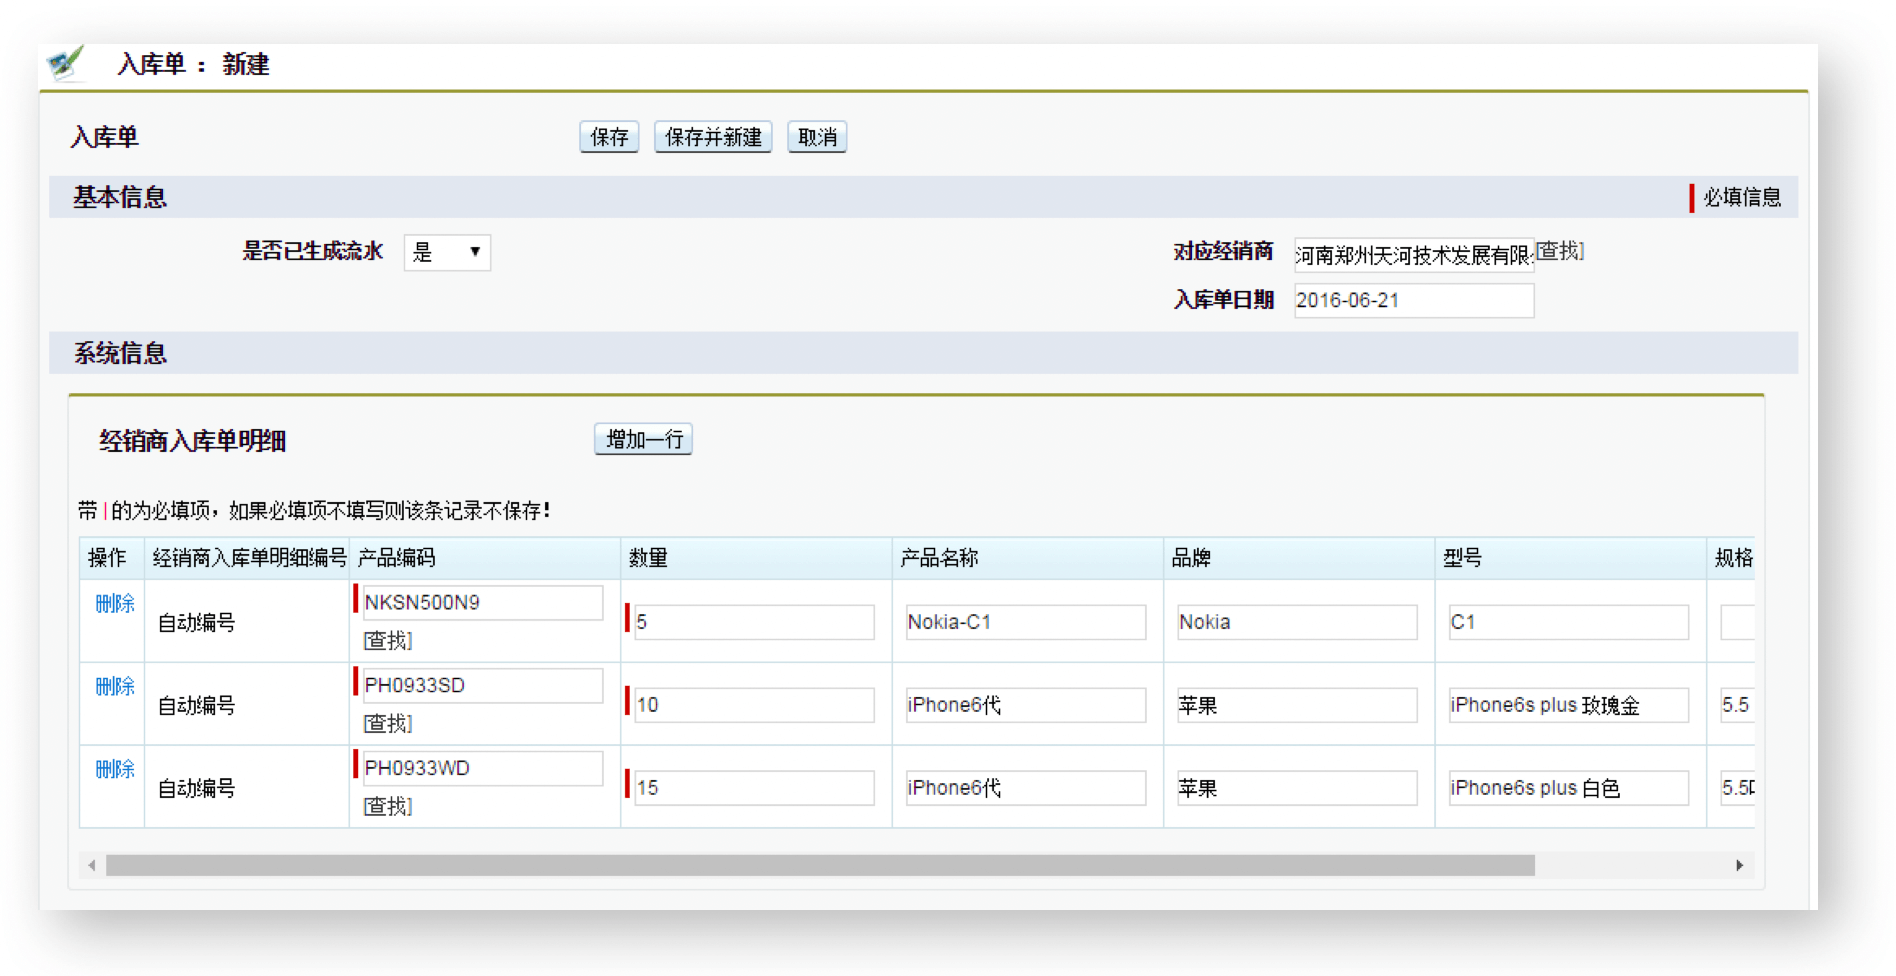This screenshot has height=976, width=1896.
Task: Click the 规格 field in PH0933SD row
Action: (x=1737, y=705)
